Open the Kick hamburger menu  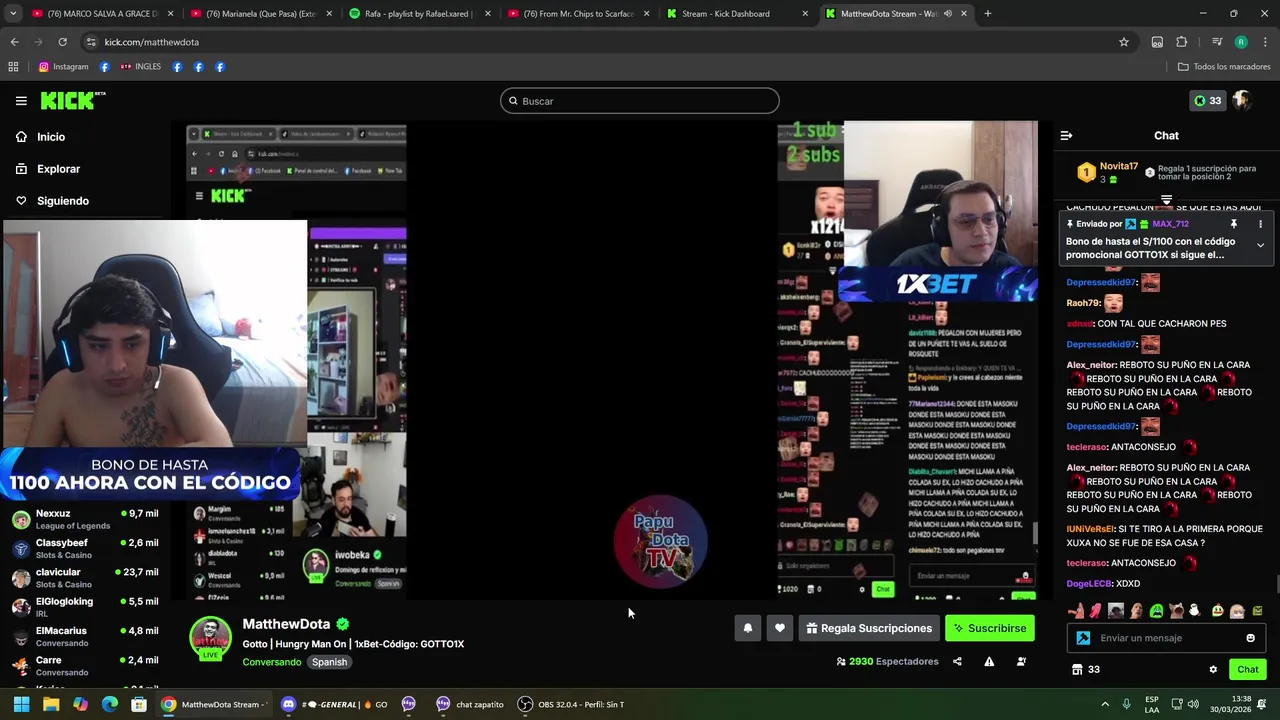pos(21,101)
